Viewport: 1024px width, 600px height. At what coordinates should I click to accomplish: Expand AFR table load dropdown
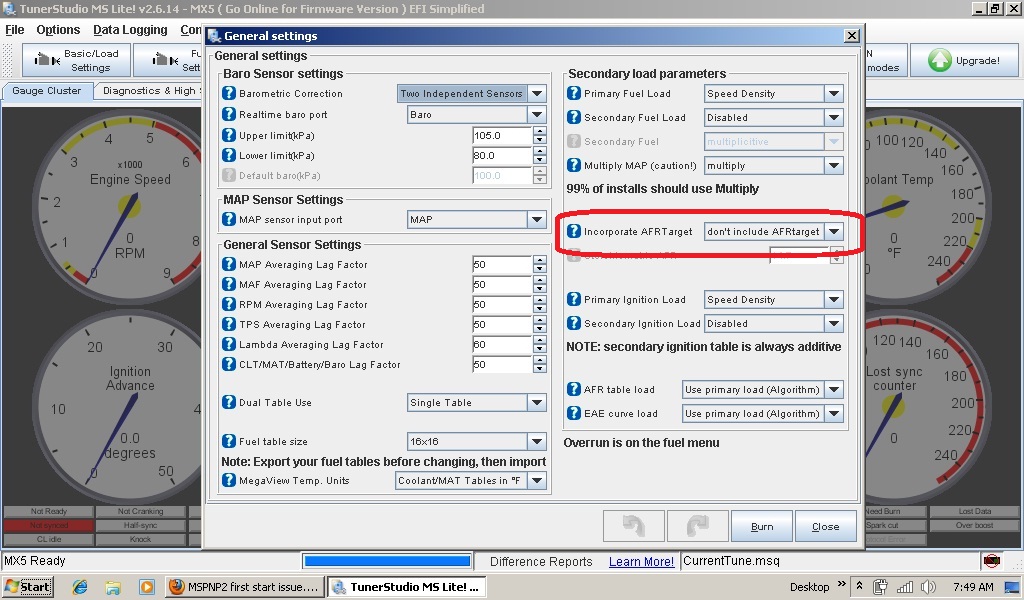pos(834,390)
